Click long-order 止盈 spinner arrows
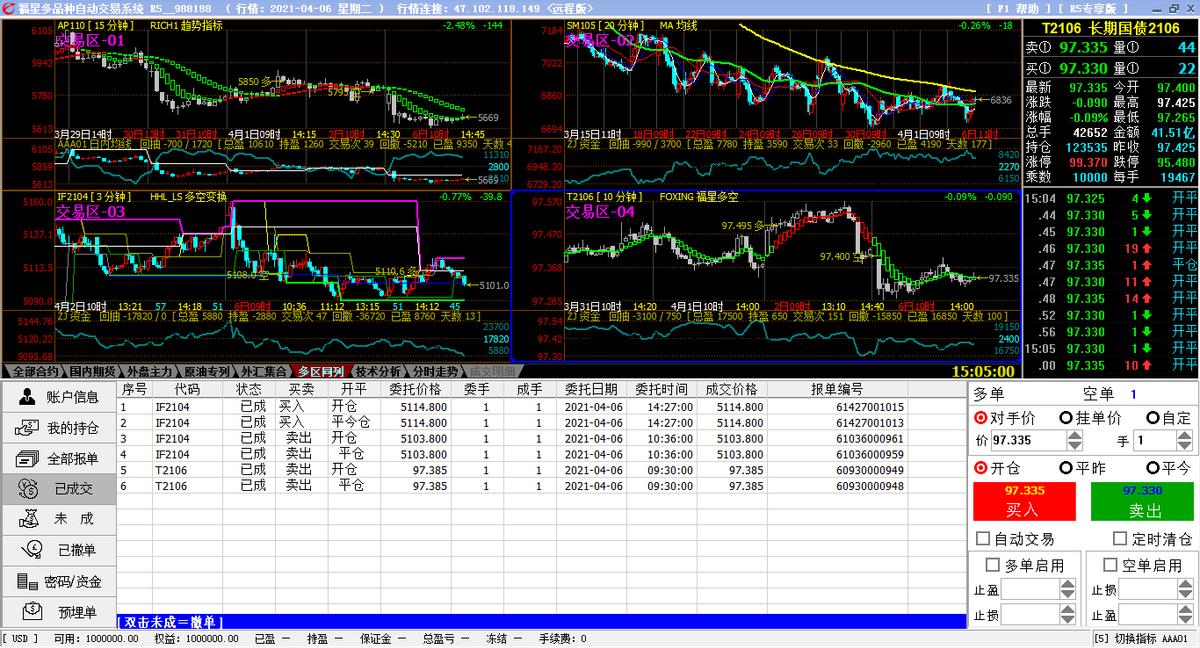This screenshot has height=648, width=1200. click(1069, 589)
